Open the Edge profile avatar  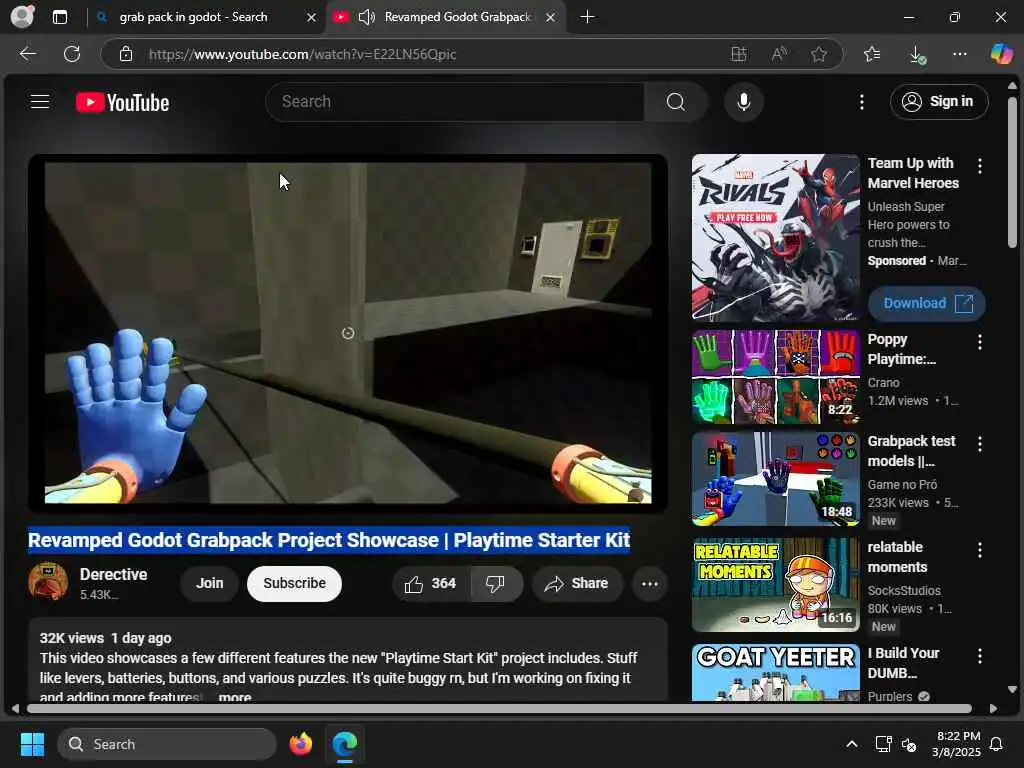coord(22,16)
